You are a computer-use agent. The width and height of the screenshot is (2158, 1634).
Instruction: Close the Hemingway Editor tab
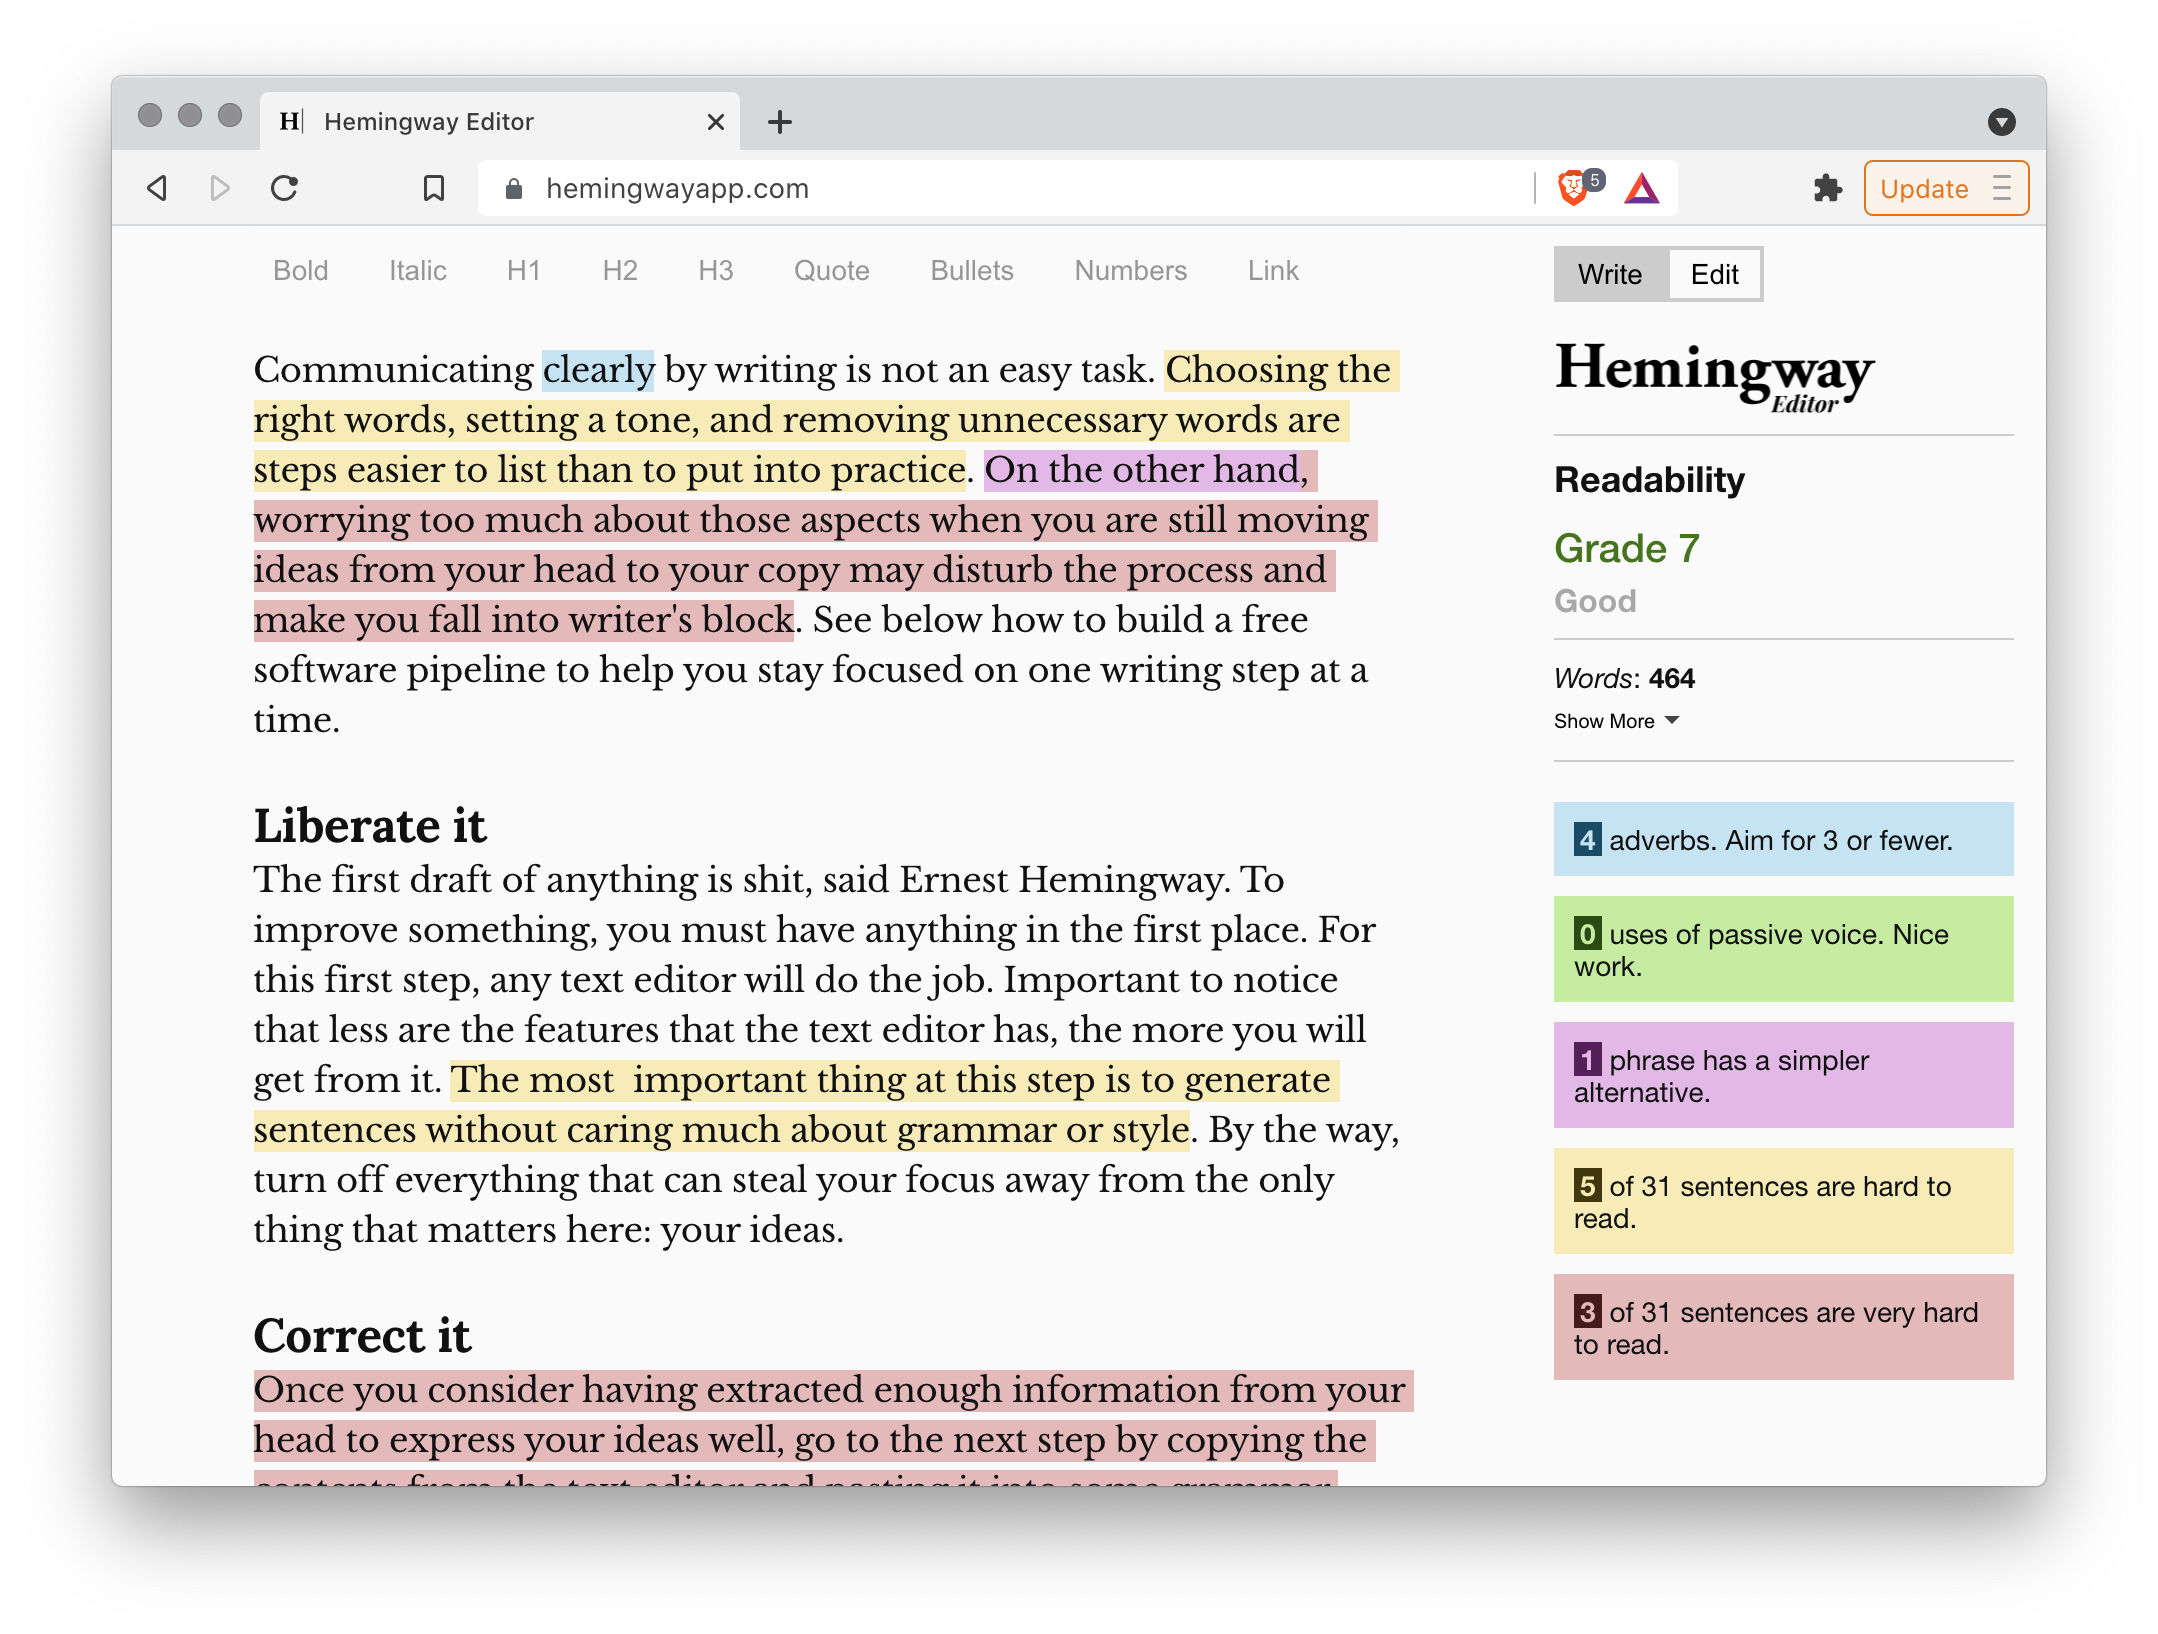click(x=716, y=122)
